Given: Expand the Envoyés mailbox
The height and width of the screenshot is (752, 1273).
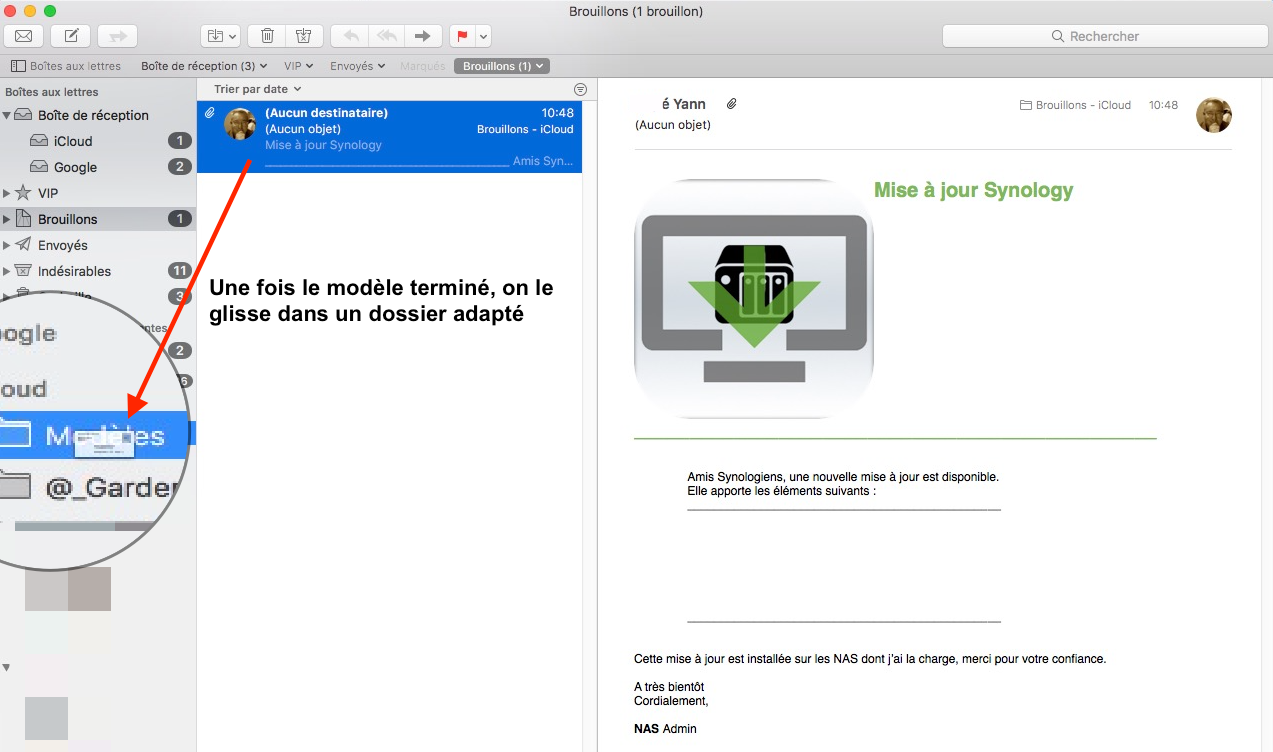Looking at the screenshot, I should click(x=7, y=245).
